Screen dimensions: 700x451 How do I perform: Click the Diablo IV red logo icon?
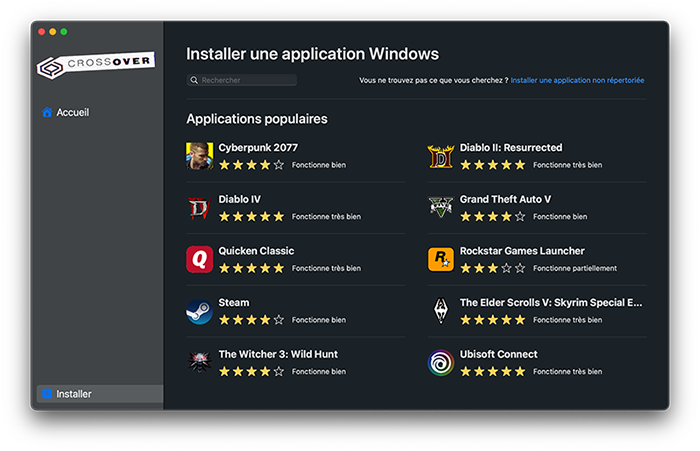click(199, 208)
